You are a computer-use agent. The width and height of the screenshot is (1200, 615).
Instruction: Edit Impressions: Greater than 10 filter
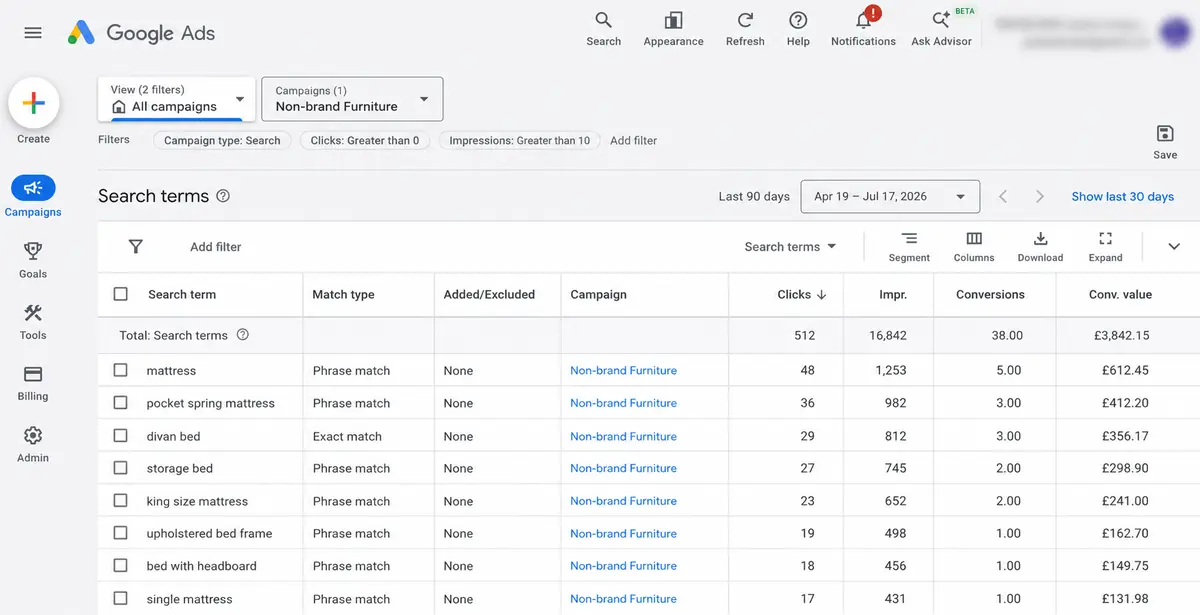click(519, 141)
